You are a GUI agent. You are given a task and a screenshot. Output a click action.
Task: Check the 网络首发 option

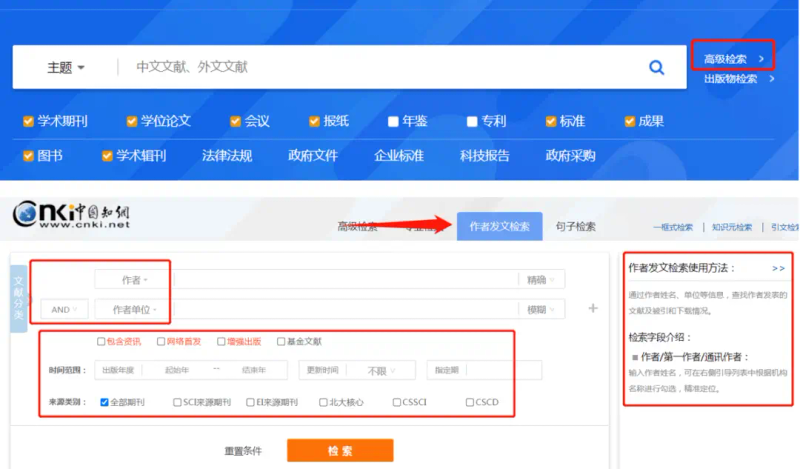[161, 341]
